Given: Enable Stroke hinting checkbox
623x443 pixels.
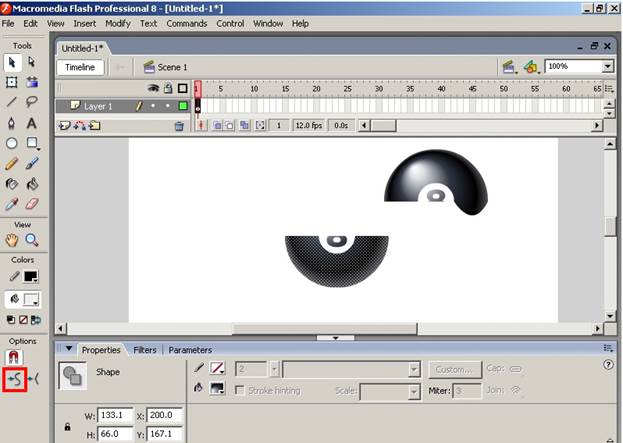Looking at the screenshot, I should click(240, 391).
